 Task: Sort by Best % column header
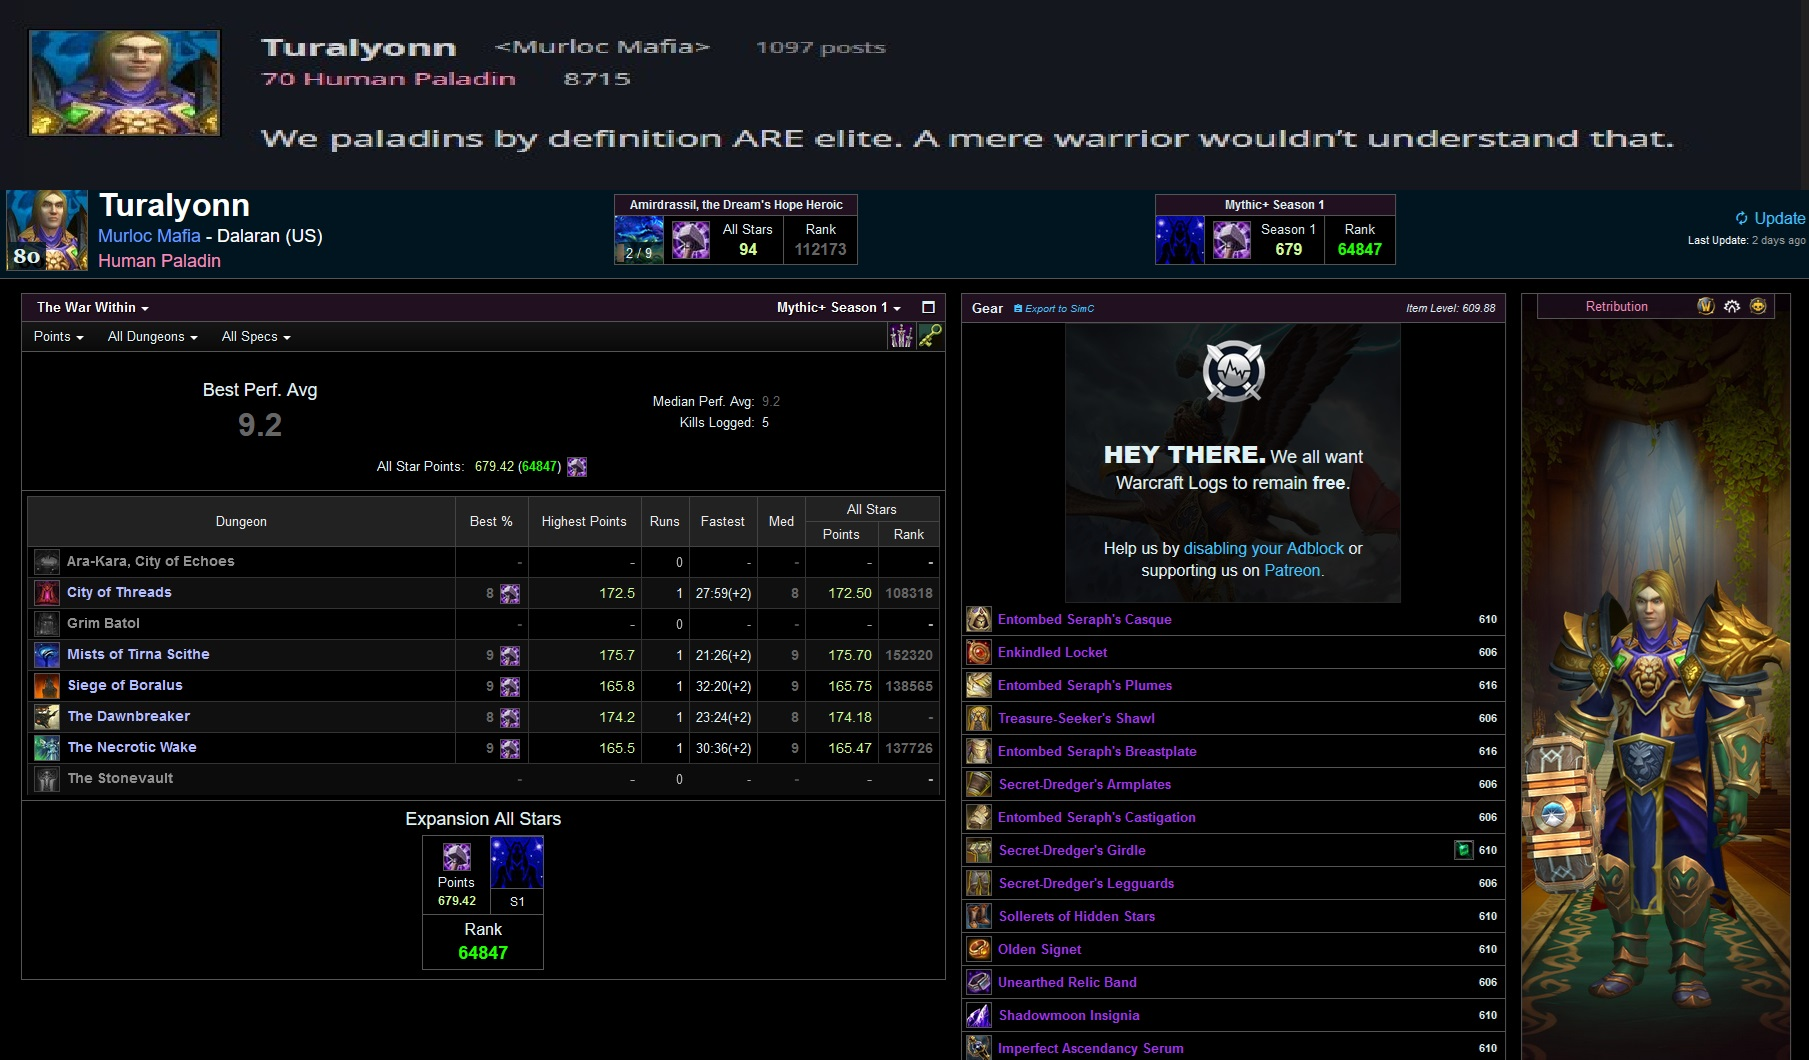coord(491,521)
